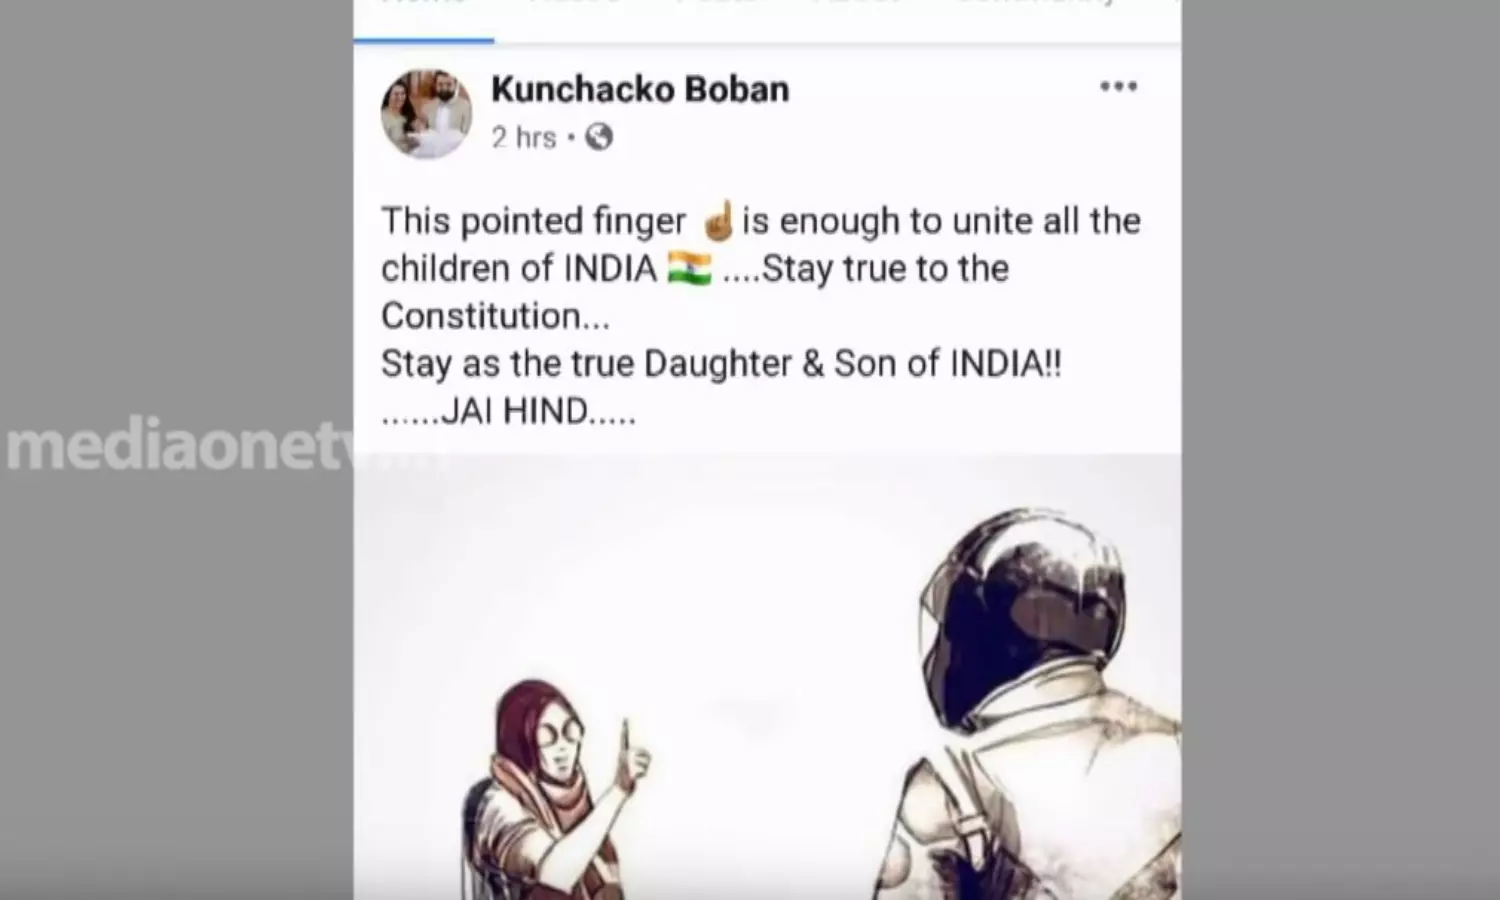Click the "JAI HIND" line of post
The image size is (1500, 900).
coord(508,411)
